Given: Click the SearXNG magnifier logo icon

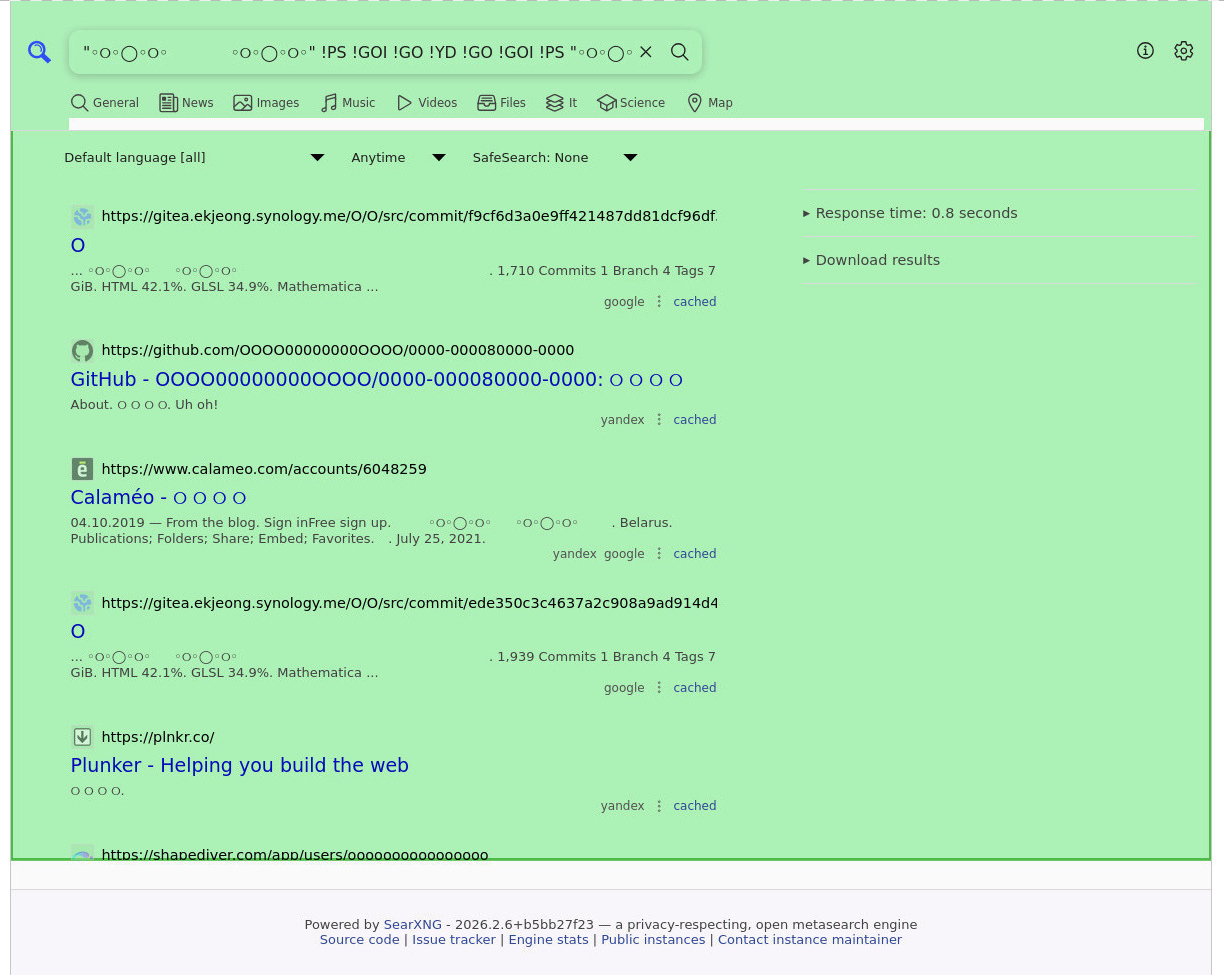Looking at the screenshot, I should (39, 52).
